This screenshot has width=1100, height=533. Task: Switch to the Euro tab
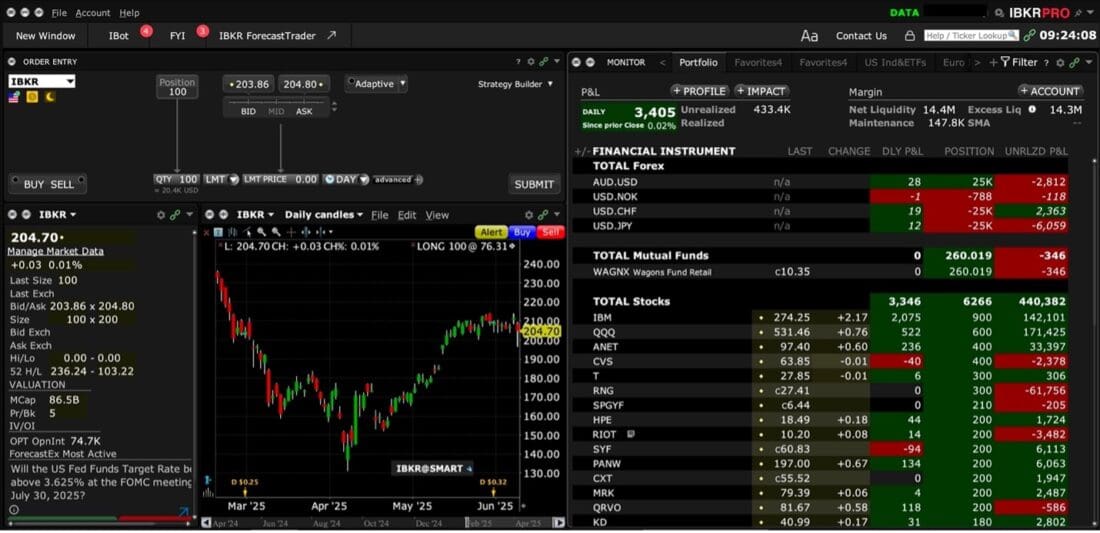[953, 62]
